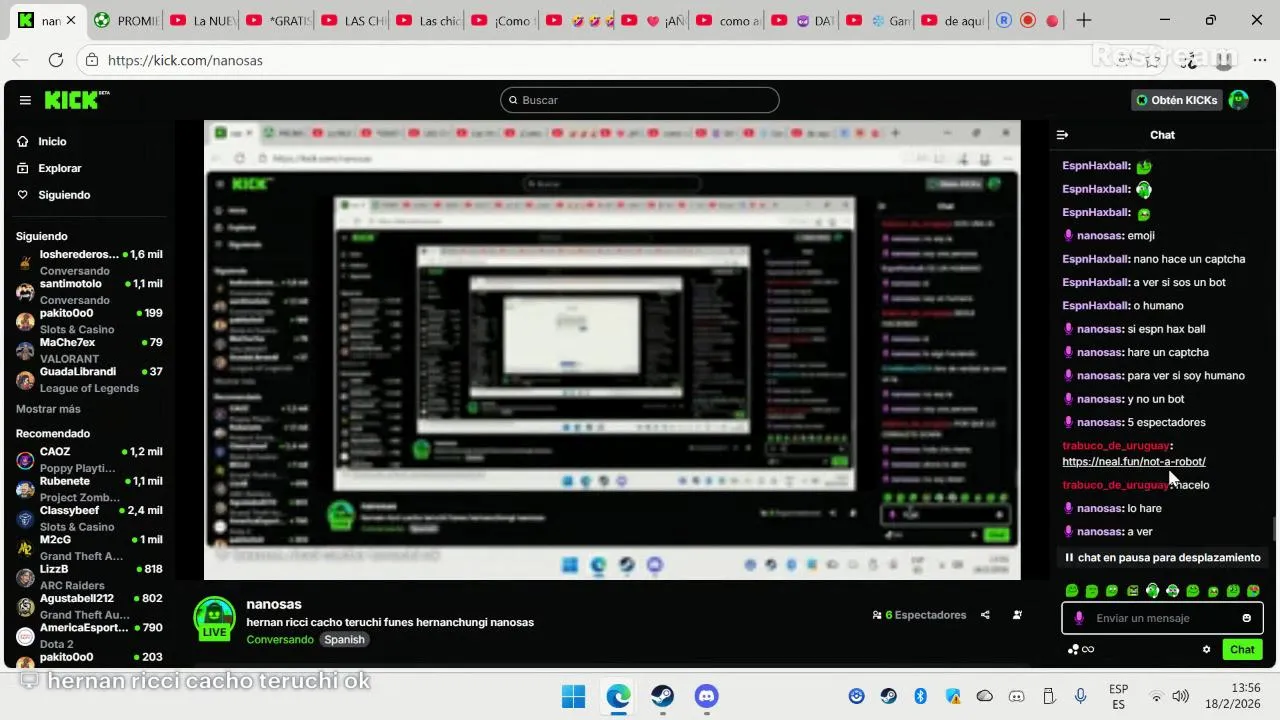Select the Spanish language tag
Viewport: 1280px width, 720px height.
click(x=344, y=639)
